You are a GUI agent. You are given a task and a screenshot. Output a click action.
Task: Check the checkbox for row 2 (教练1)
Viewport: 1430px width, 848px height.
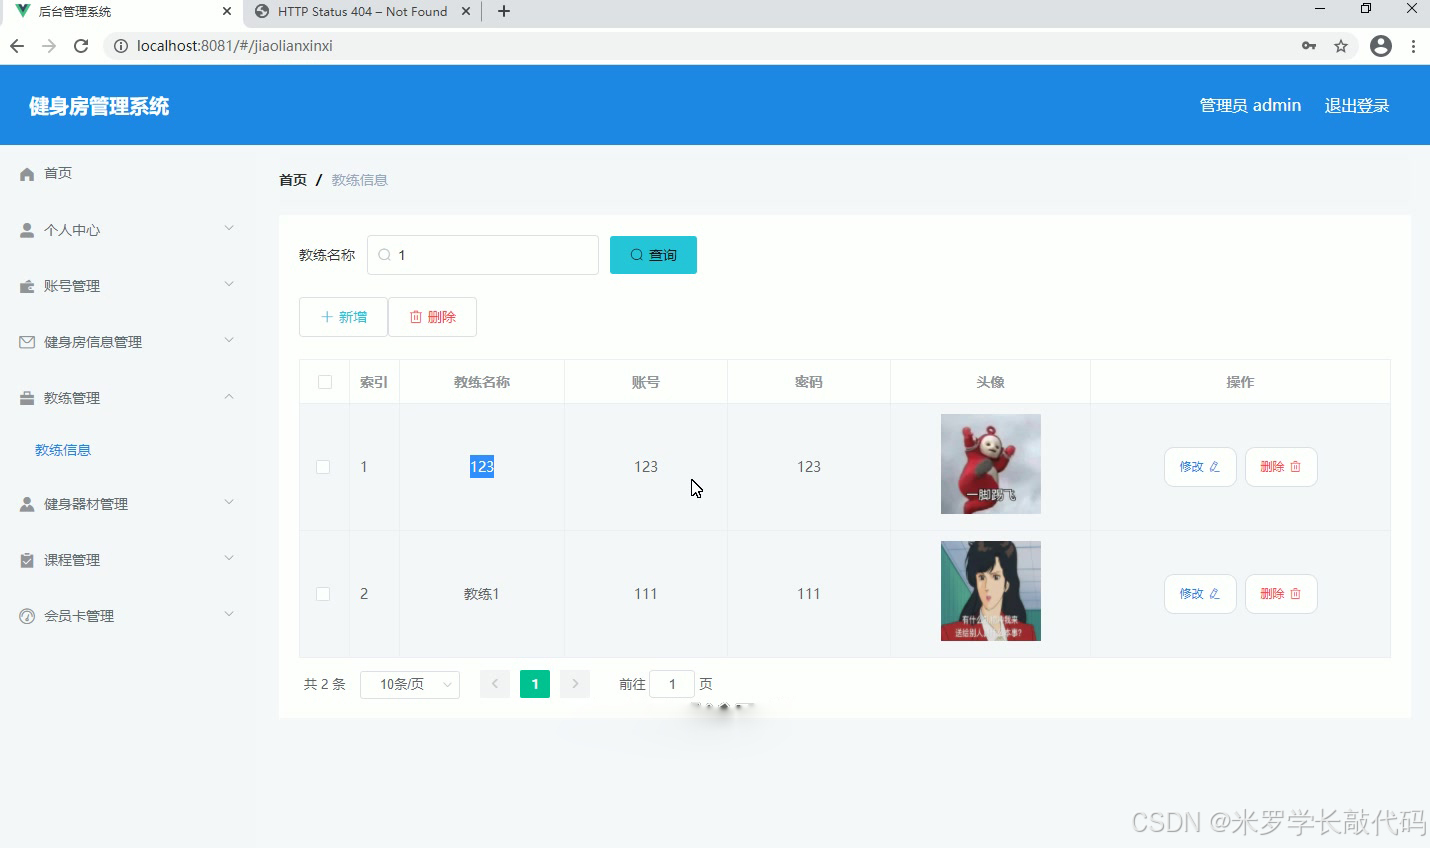coord(323,593)
